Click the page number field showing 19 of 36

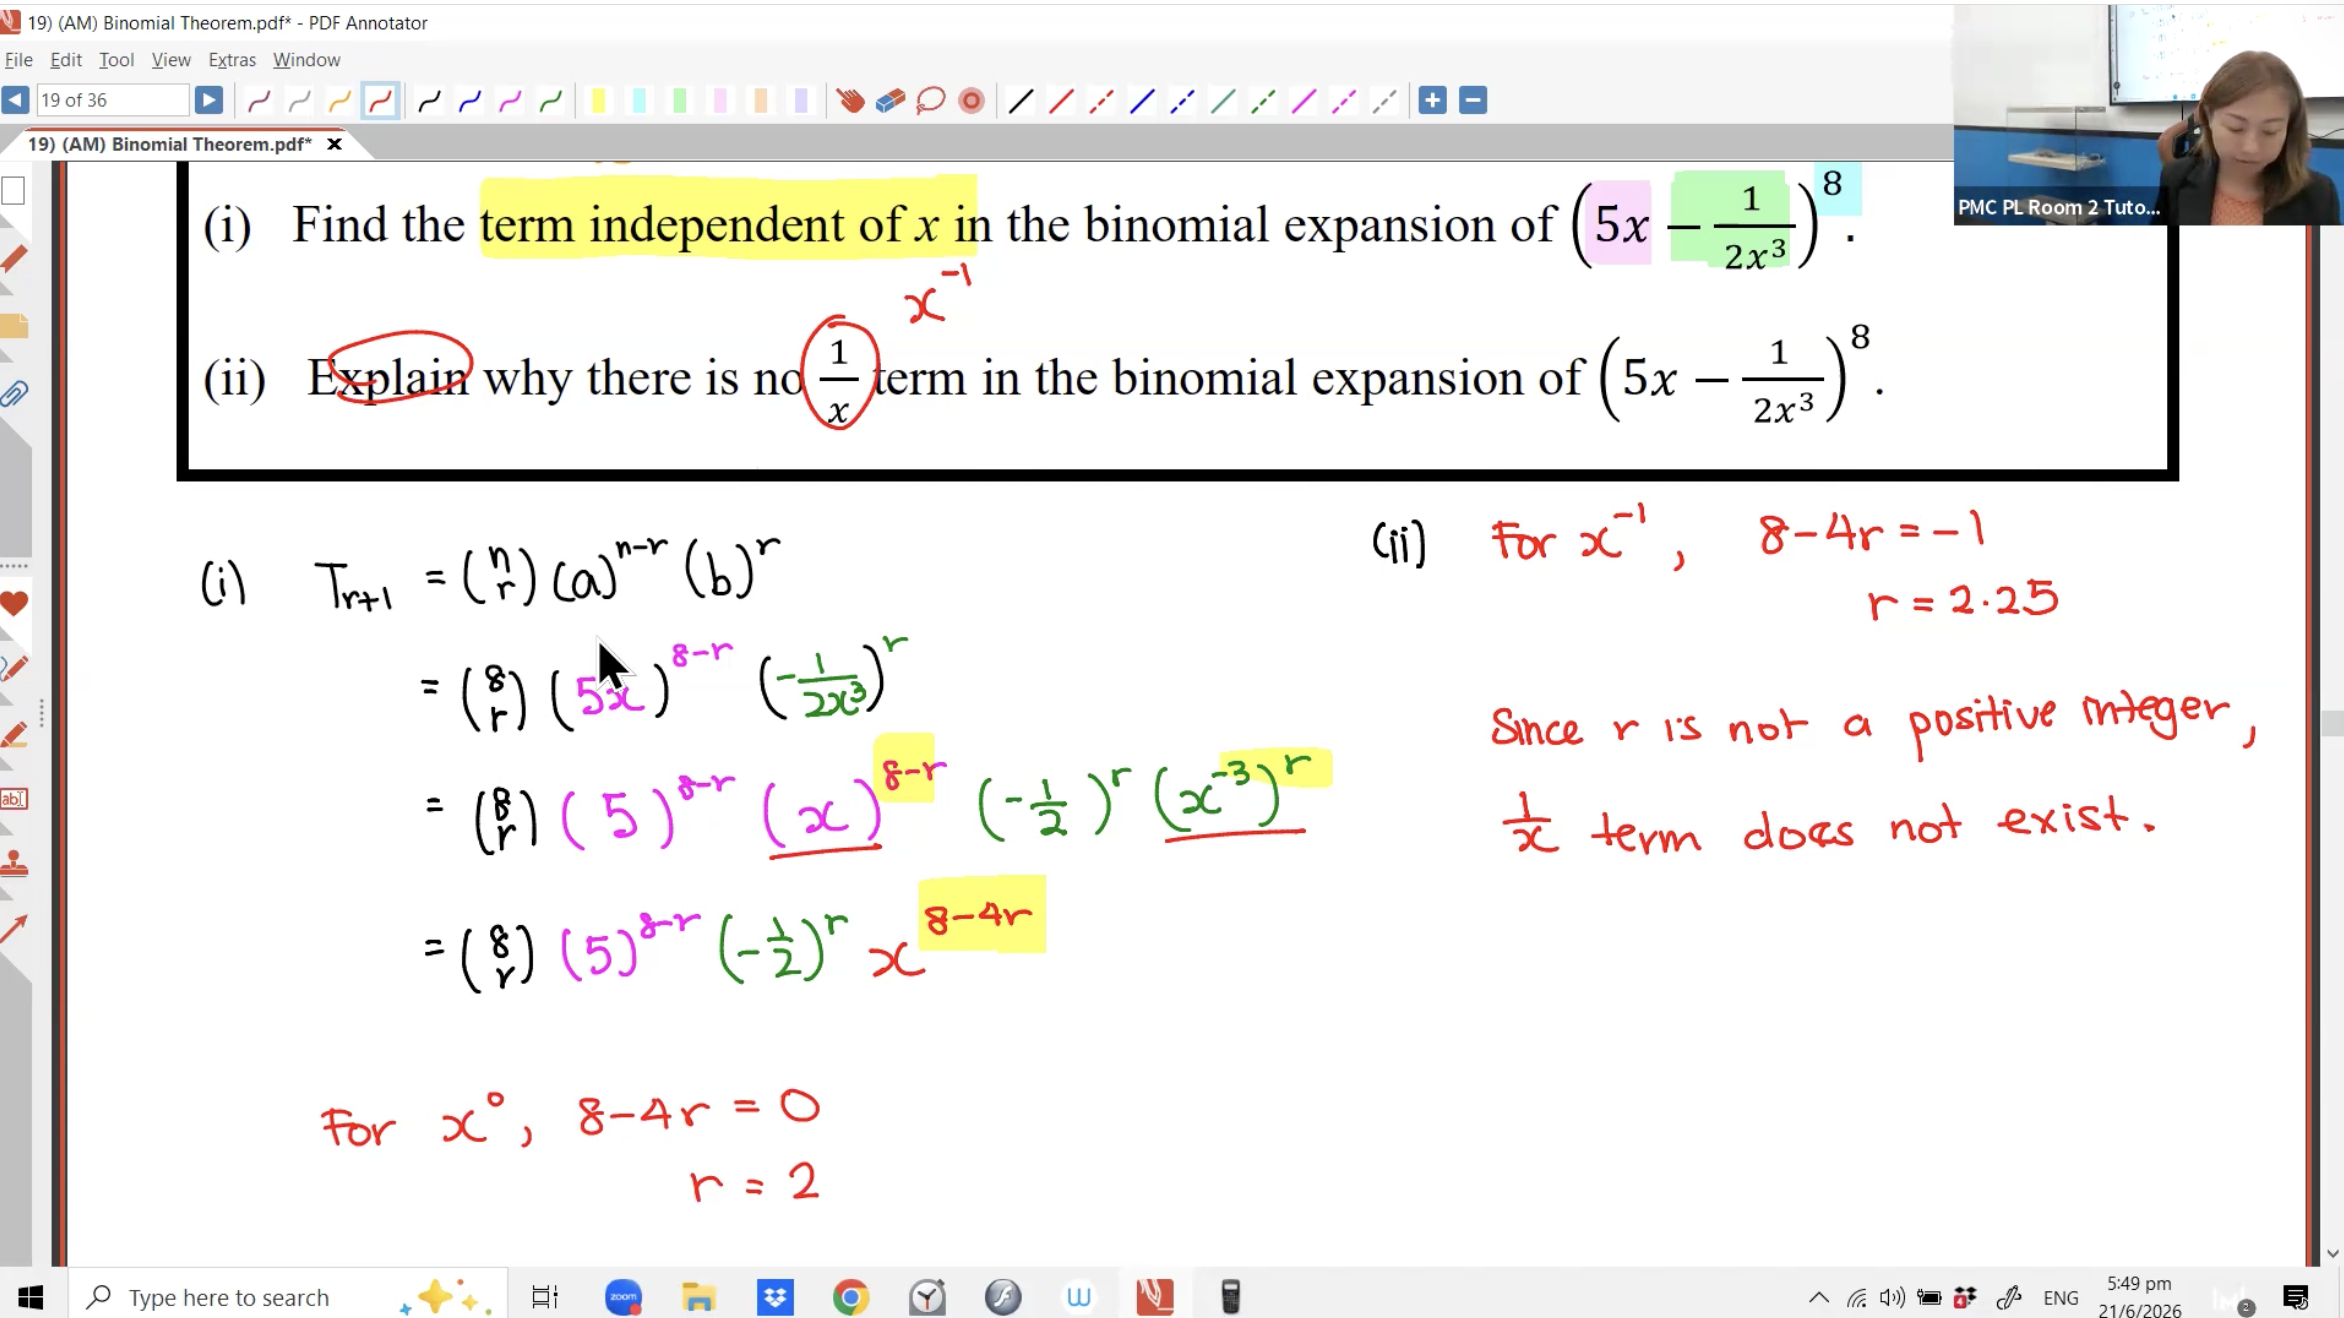(x=112, y=100)
